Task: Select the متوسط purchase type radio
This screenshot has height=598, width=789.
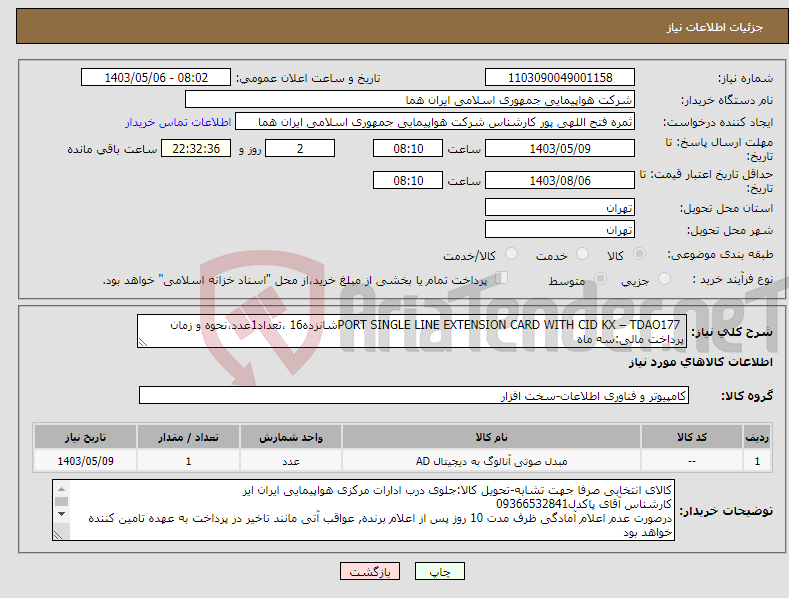Action: pos(600,278)
